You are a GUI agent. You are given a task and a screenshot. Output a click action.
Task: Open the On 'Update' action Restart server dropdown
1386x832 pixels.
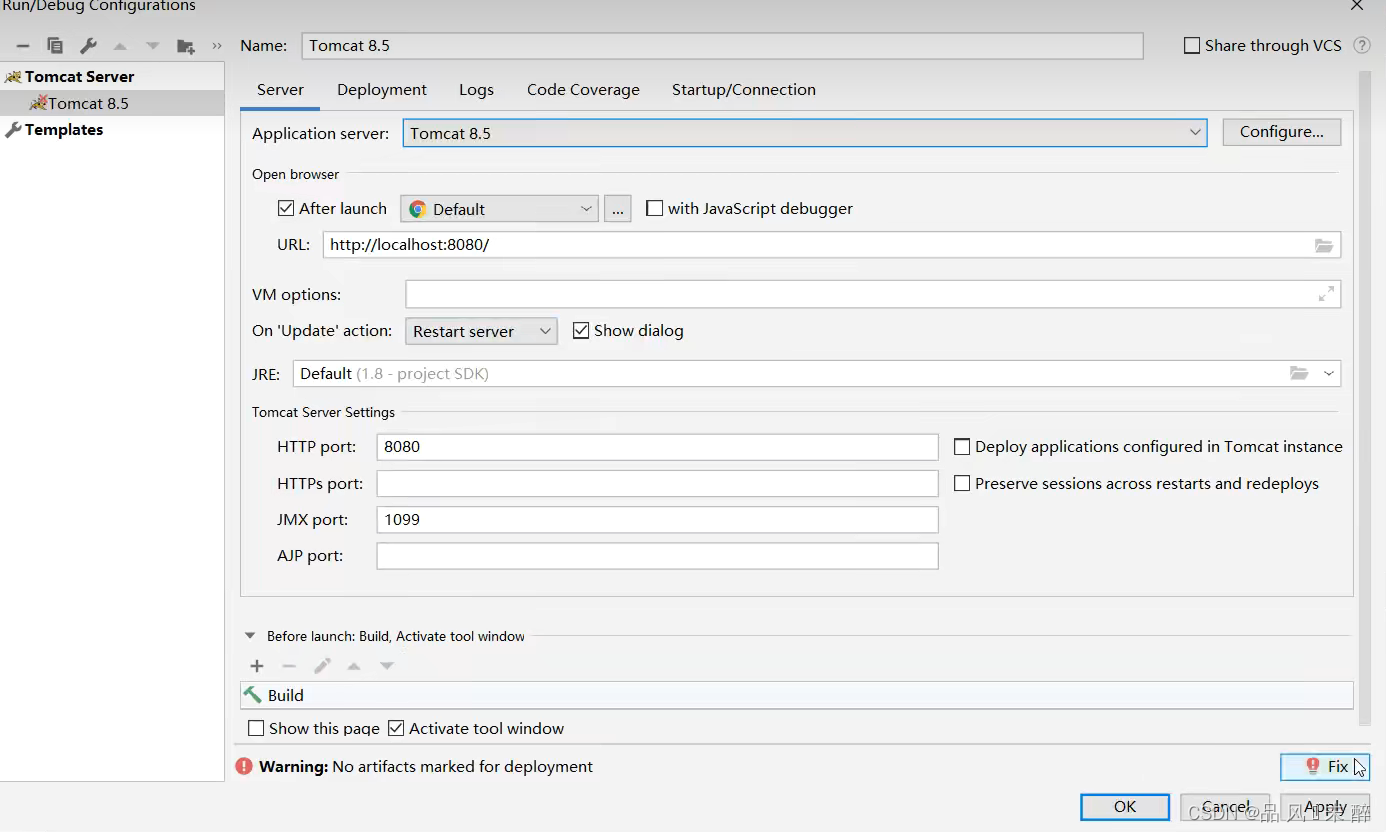[481, 331]
